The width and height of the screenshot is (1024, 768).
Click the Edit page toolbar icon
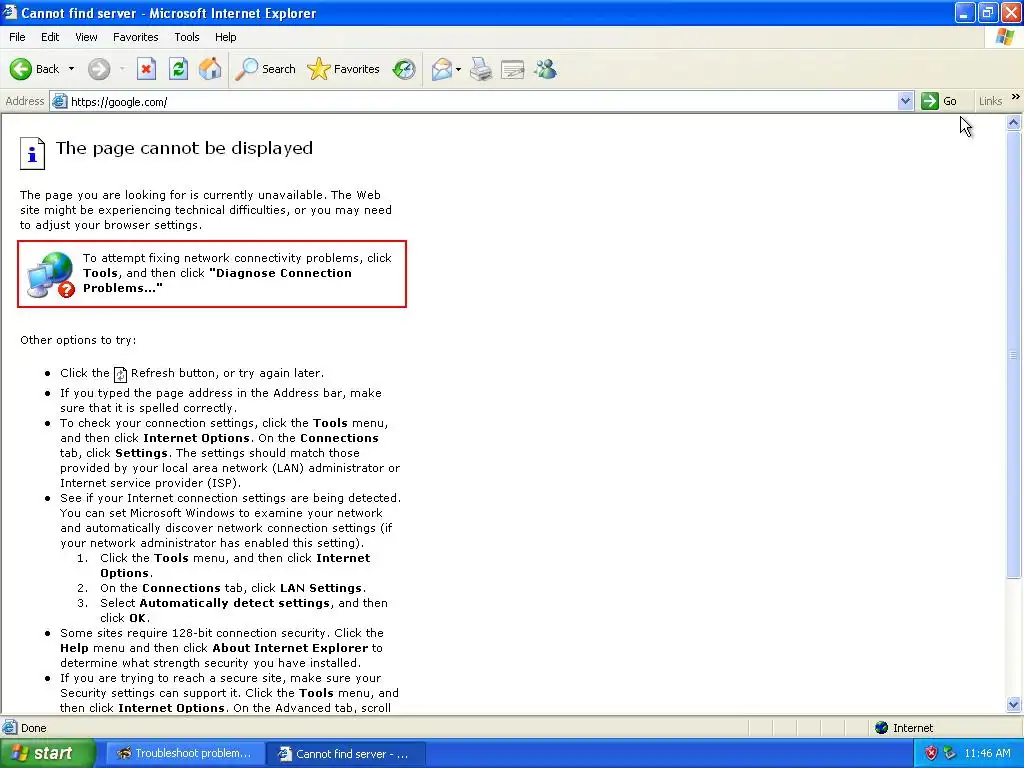point(513,69)
